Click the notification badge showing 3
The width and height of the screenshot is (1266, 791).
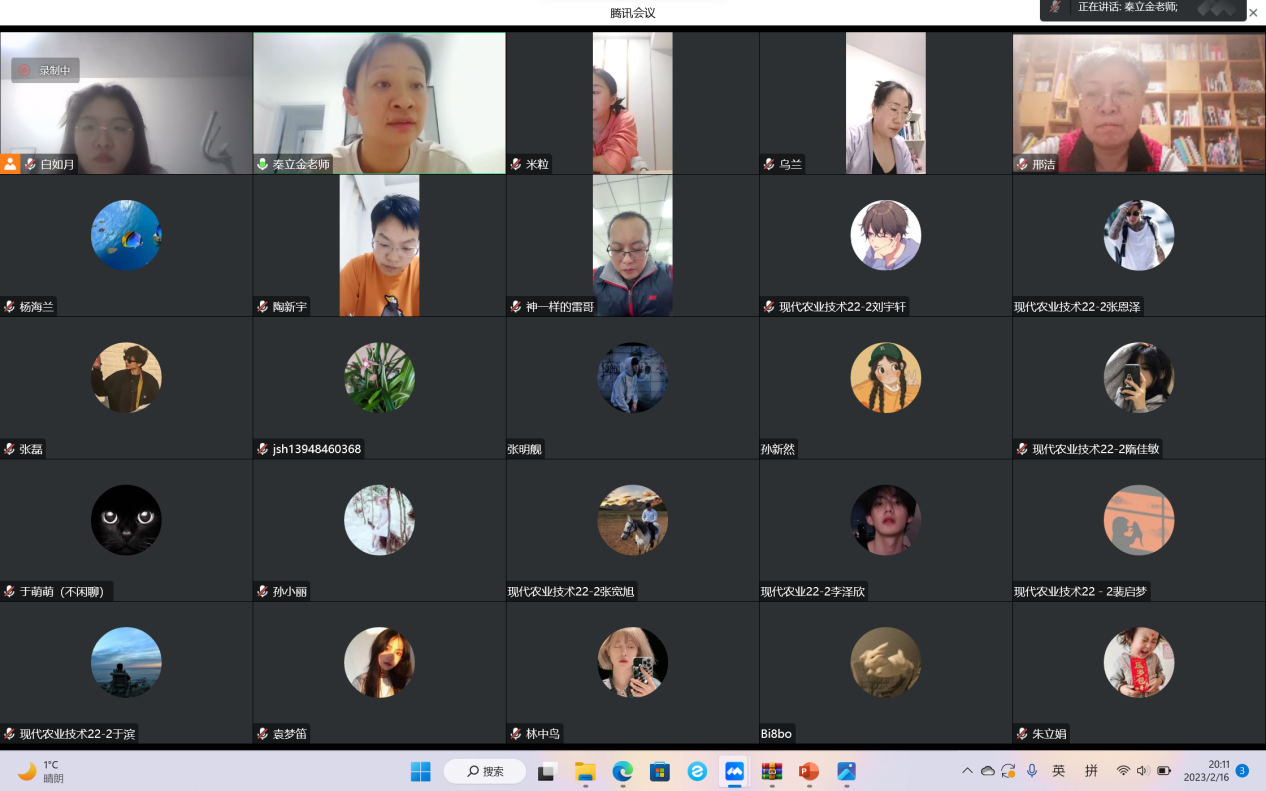click(1242, 771)
